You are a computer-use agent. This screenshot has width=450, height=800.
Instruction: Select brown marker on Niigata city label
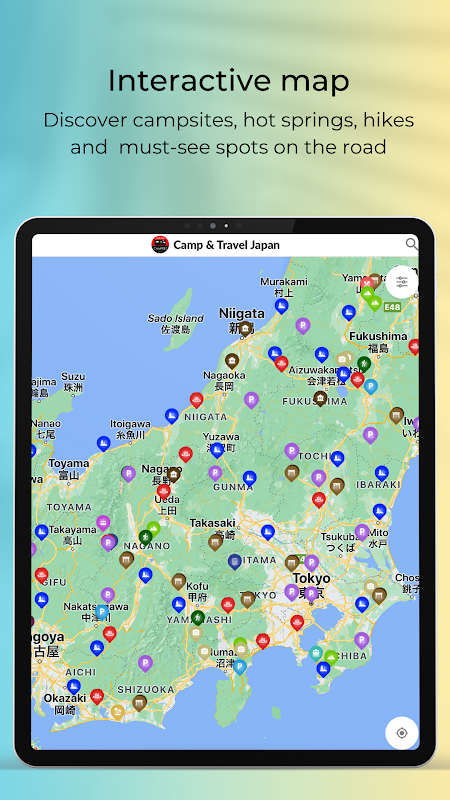coord(245,329)
